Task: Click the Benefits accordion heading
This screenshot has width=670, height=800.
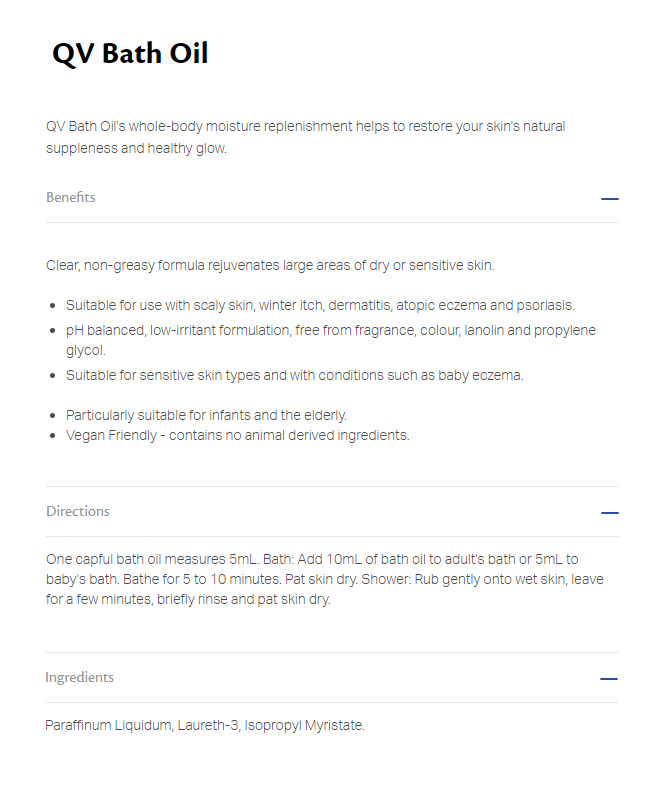Action: tap(70, 197)
